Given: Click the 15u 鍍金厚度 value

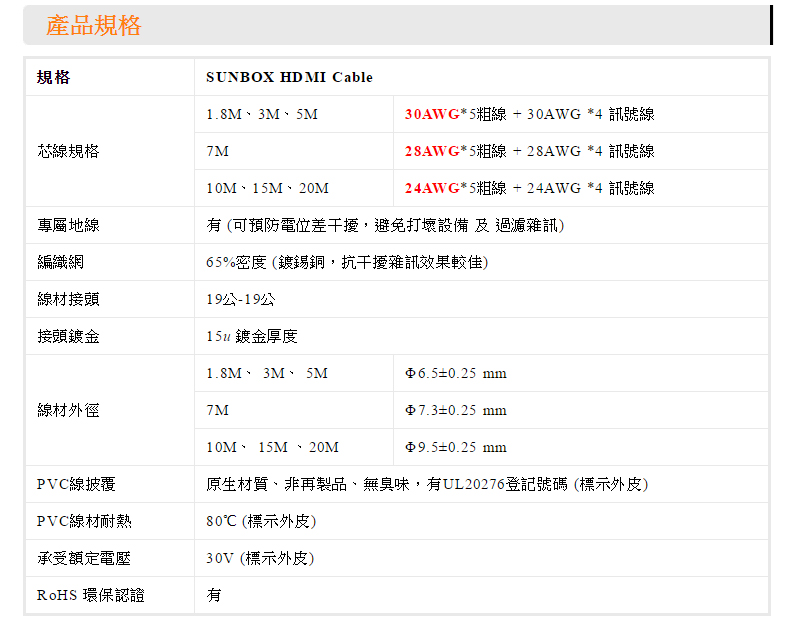Looking at the screenshot, I should (x=252, y=336).
